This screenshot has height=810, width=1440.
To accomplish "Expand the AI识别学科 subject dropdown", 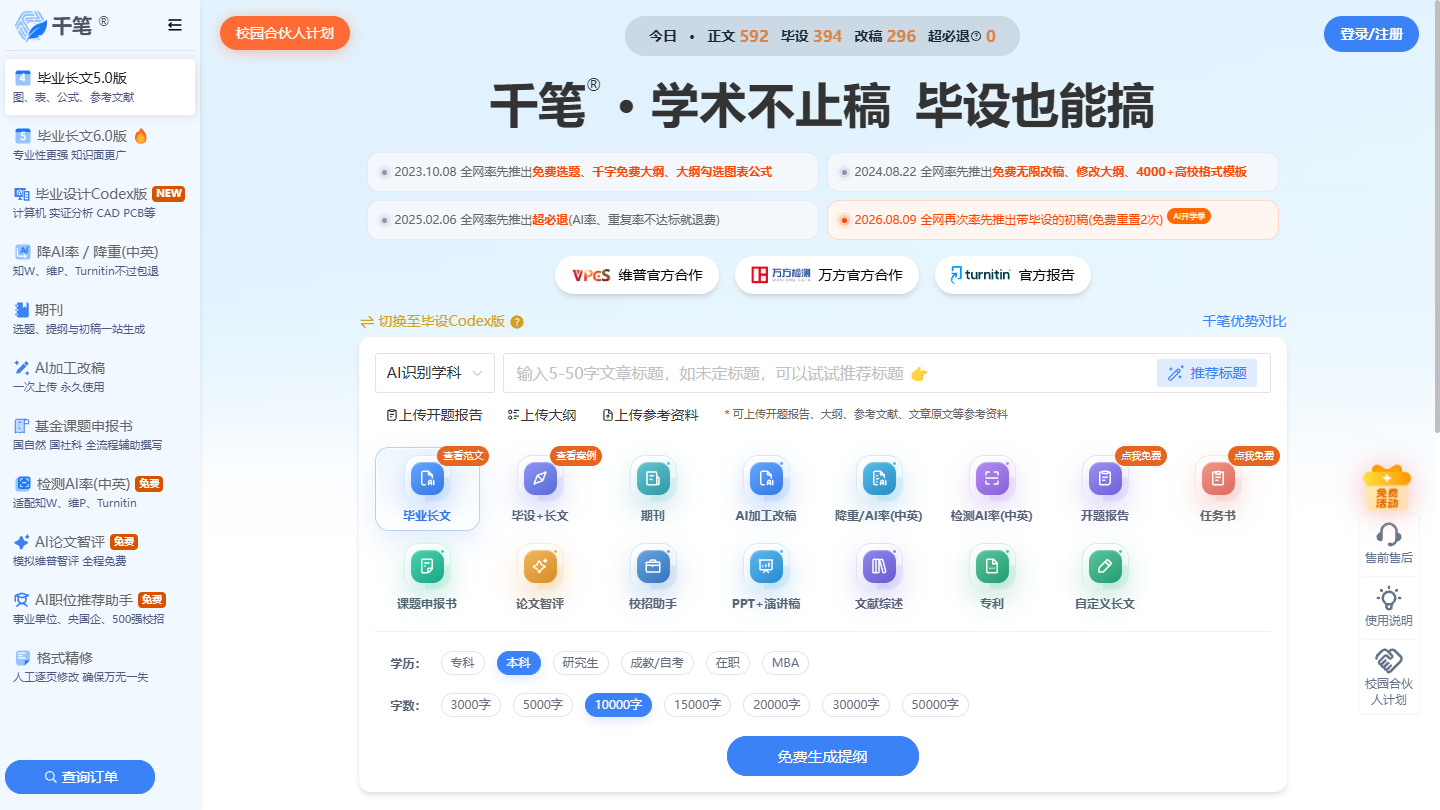I will tap(435, 373).
